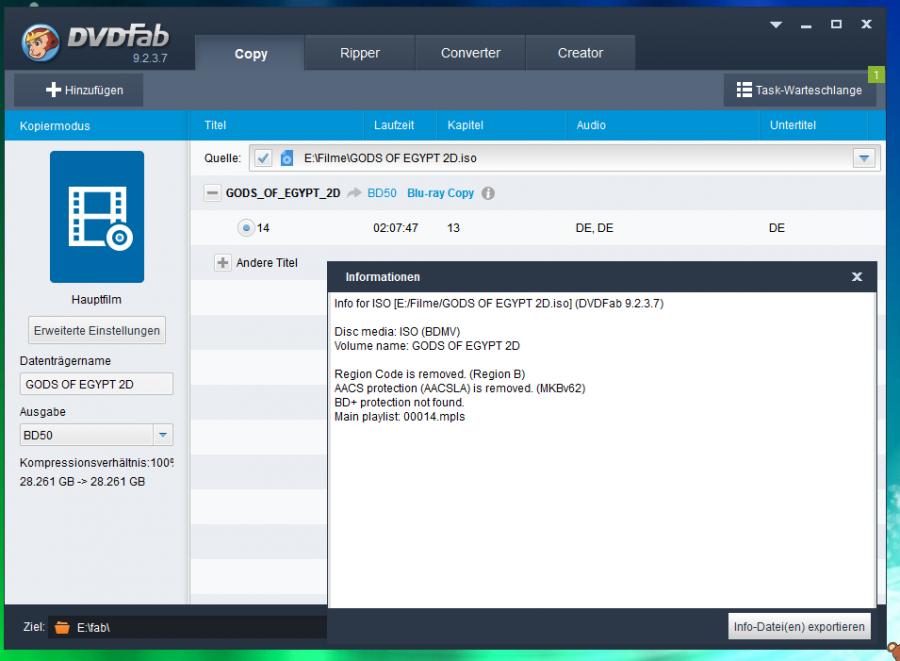Minimize the DVDFab window
Viewport: 900px width, 661px height.
806,25
